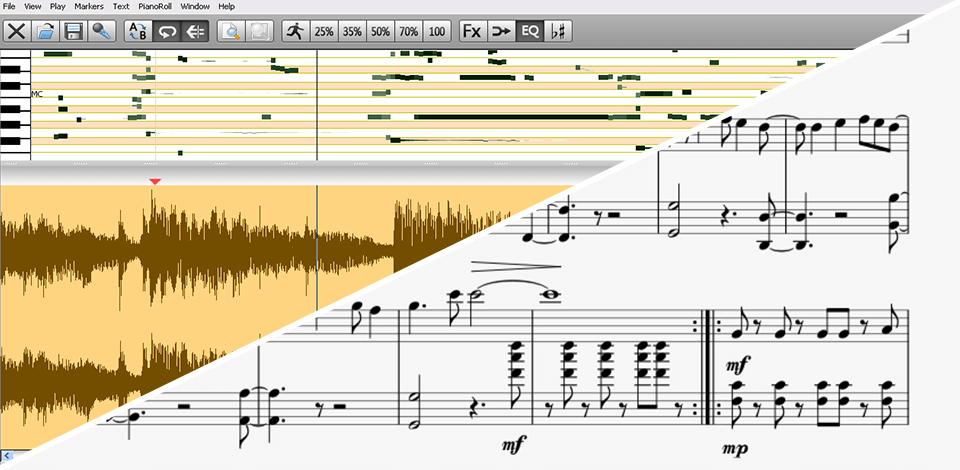The width and height of the screenshot is (960, 470).
Task: Open the Fx audio effects window
Action: [473, 31]
